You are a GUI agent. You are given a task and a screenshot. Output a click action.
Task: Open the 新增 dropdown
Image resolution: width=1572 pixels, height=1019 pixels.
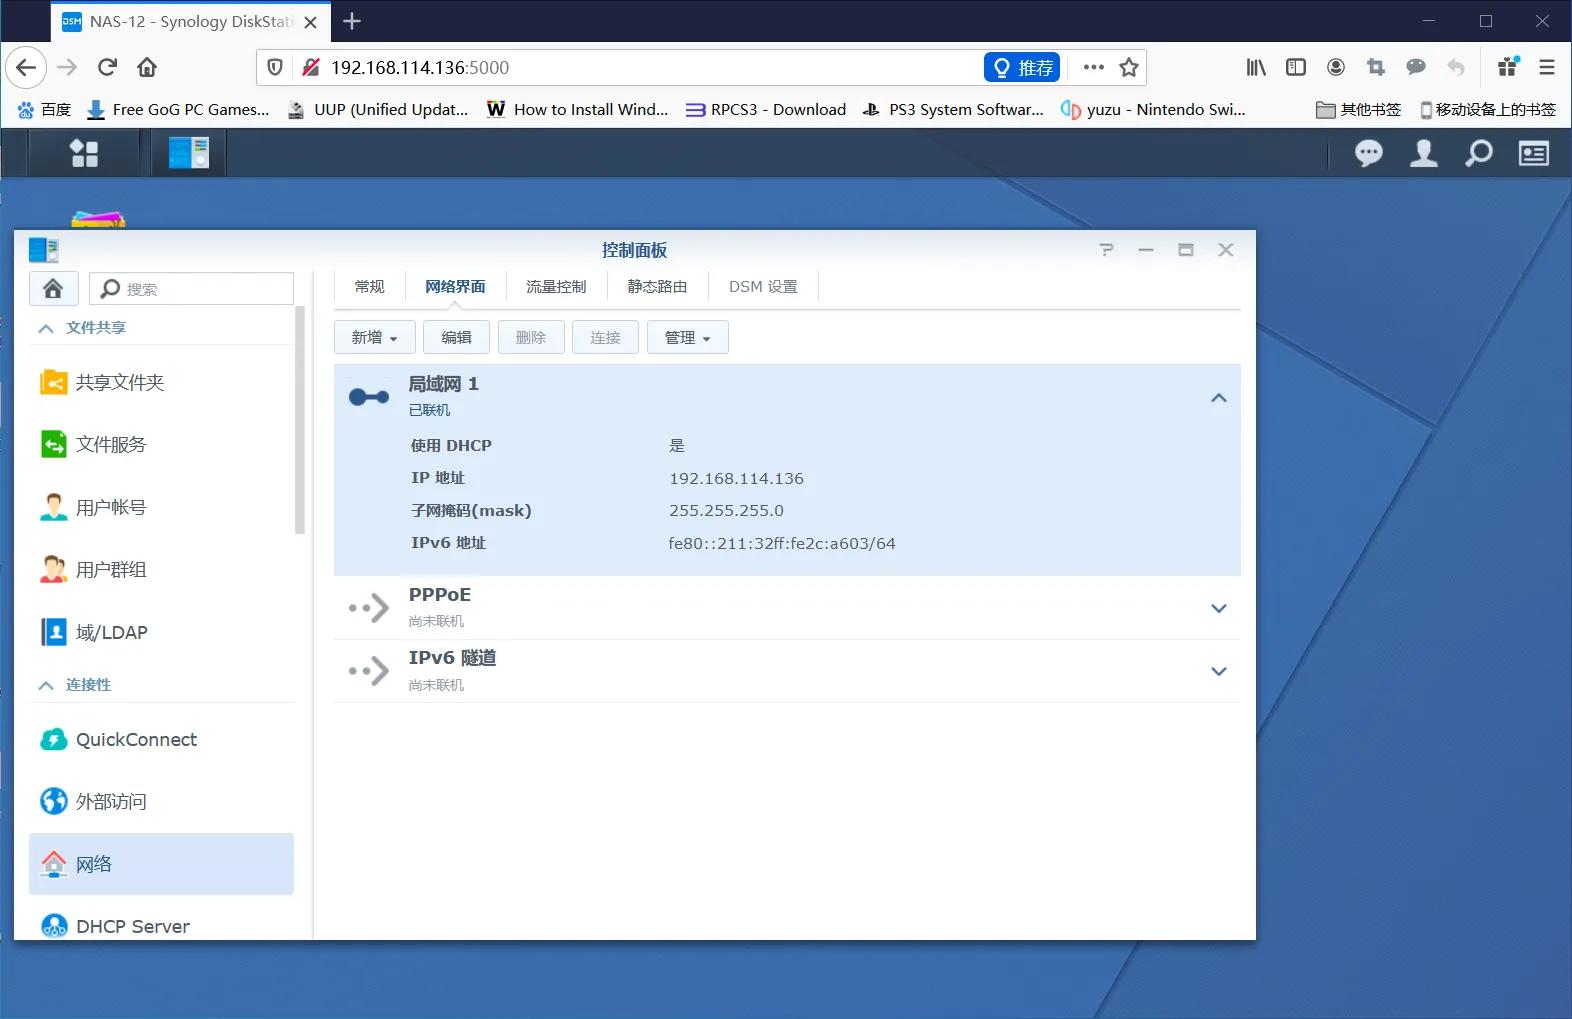point(374,337)
